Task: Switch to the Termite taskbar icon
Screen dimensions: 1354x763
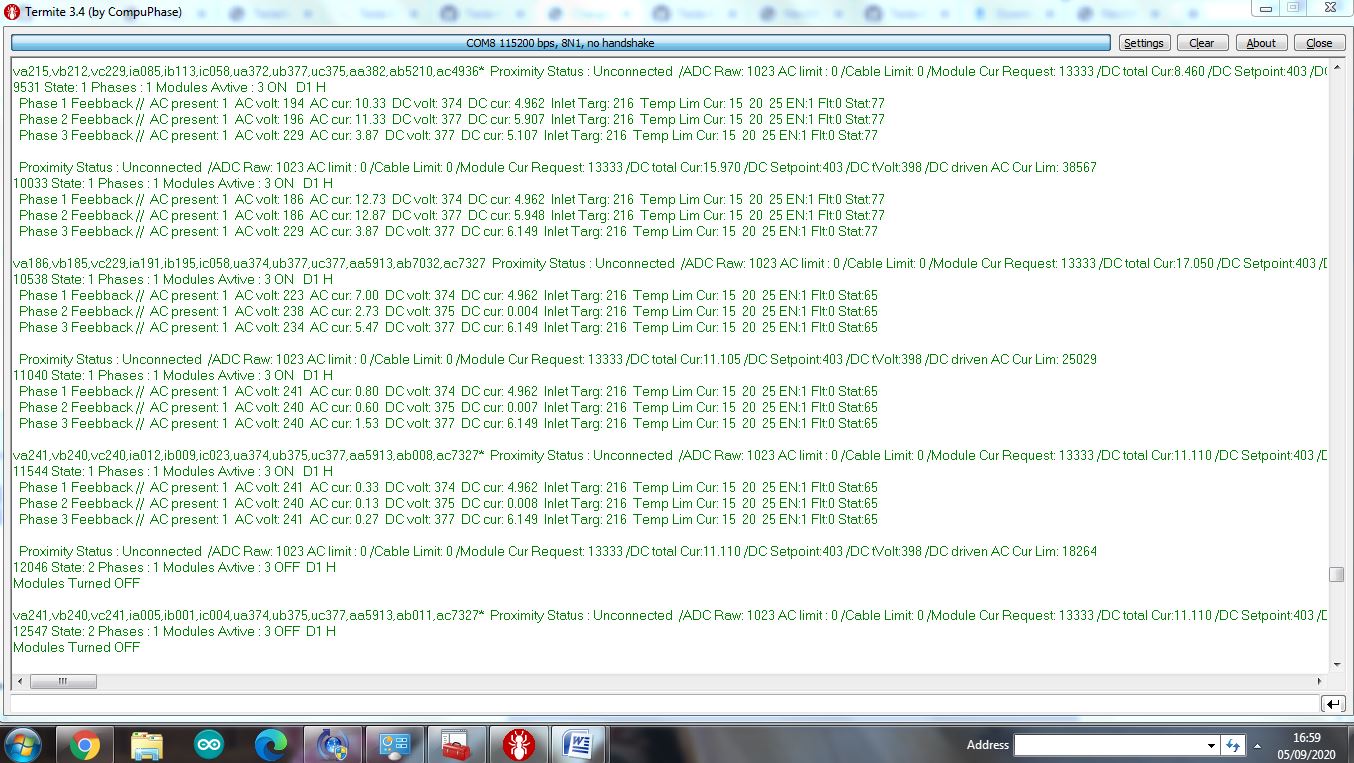Action: (x=518, y=745)
